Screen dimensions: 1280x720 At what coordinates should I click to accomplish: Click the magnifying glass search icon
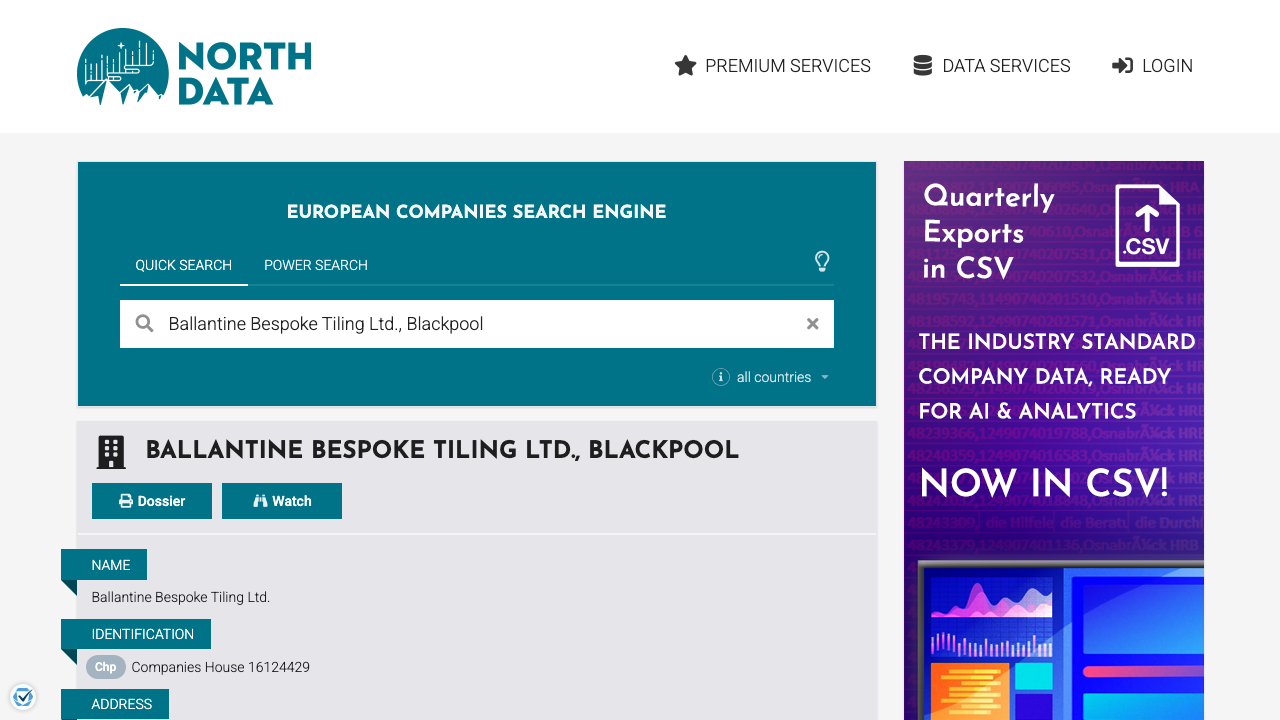point(145,324)
